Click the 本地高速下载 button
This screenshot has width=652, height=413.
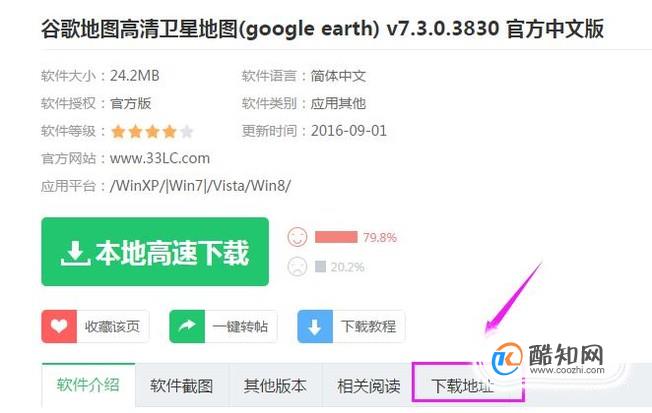(155, 252)
